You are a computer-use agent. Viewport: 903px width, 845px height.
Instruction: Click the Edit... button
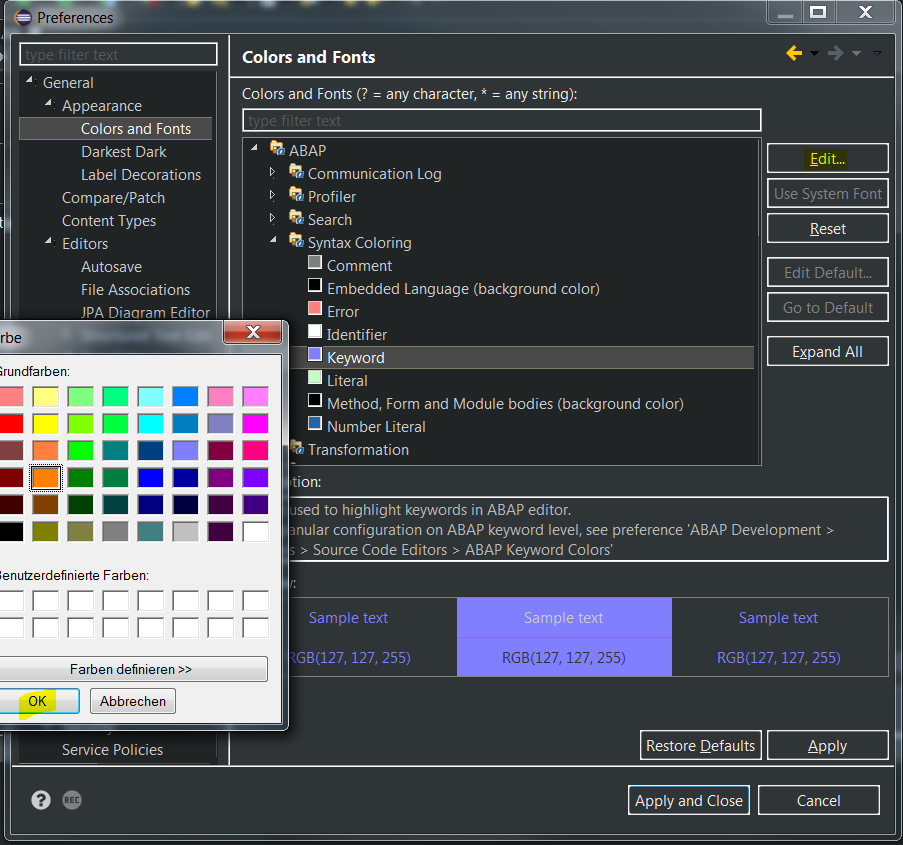(827, 159)
